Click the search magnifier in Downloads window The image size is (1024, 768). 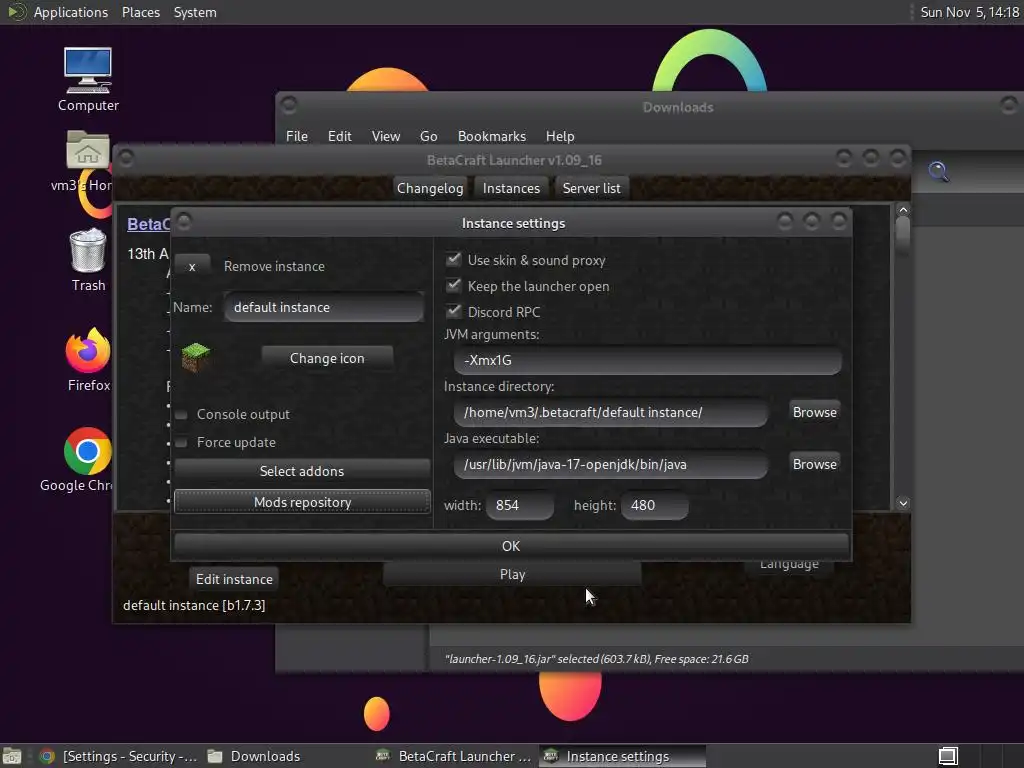click(x=938, y=172)
